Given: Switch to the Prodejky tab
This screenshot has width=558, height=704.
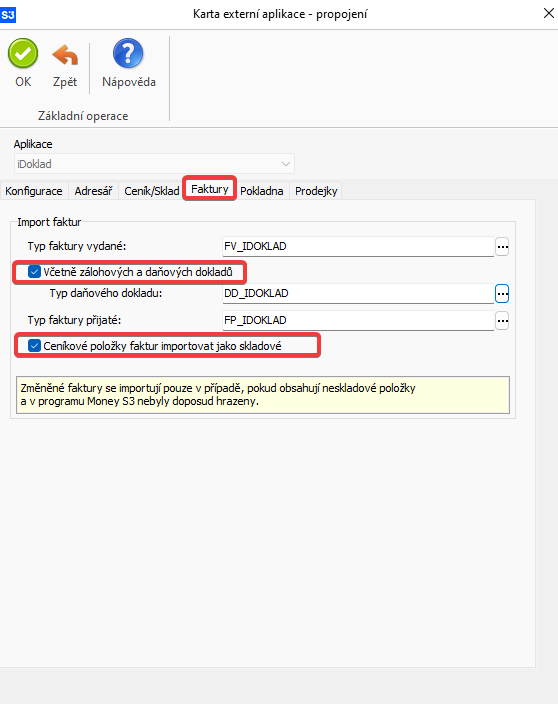Looking at the screenshot, I should tap(316, 191).
